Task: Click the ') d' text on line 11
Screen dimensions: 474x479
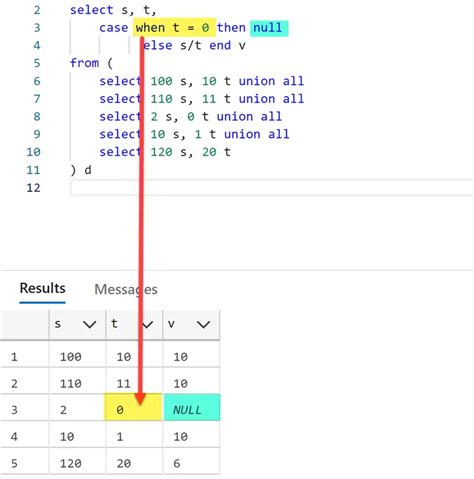Action: (x=81, y=170)
